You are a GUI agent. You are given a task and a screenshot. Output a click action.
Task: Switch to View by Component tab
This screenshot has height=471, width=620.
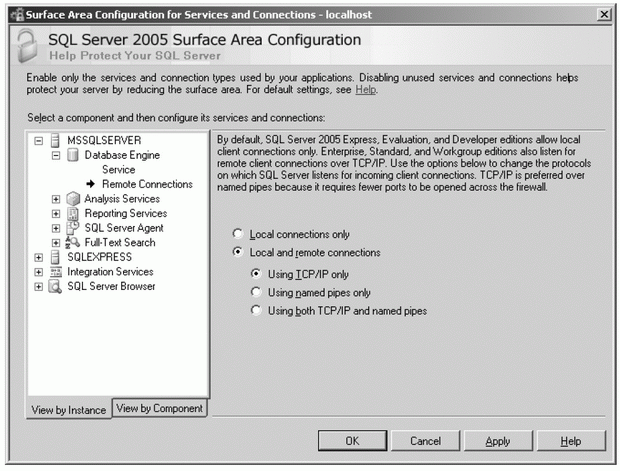tap(159, 408)
